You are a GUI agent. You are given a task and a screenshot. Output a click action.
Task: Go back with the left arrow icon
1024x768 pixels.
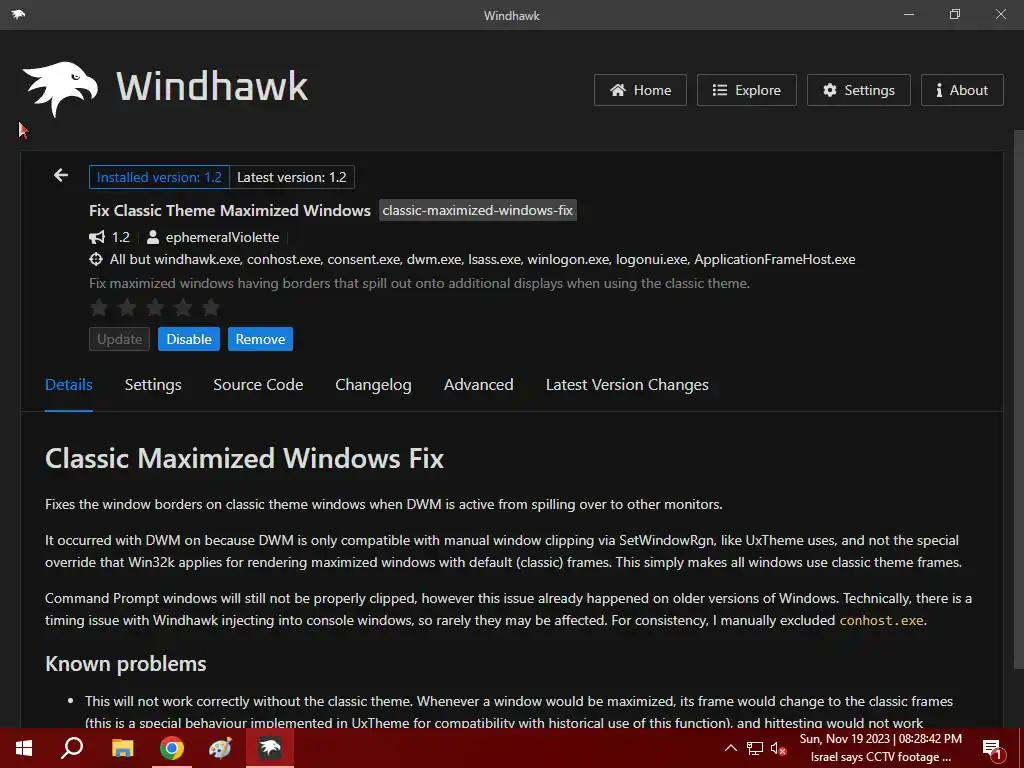coord(61,175)
